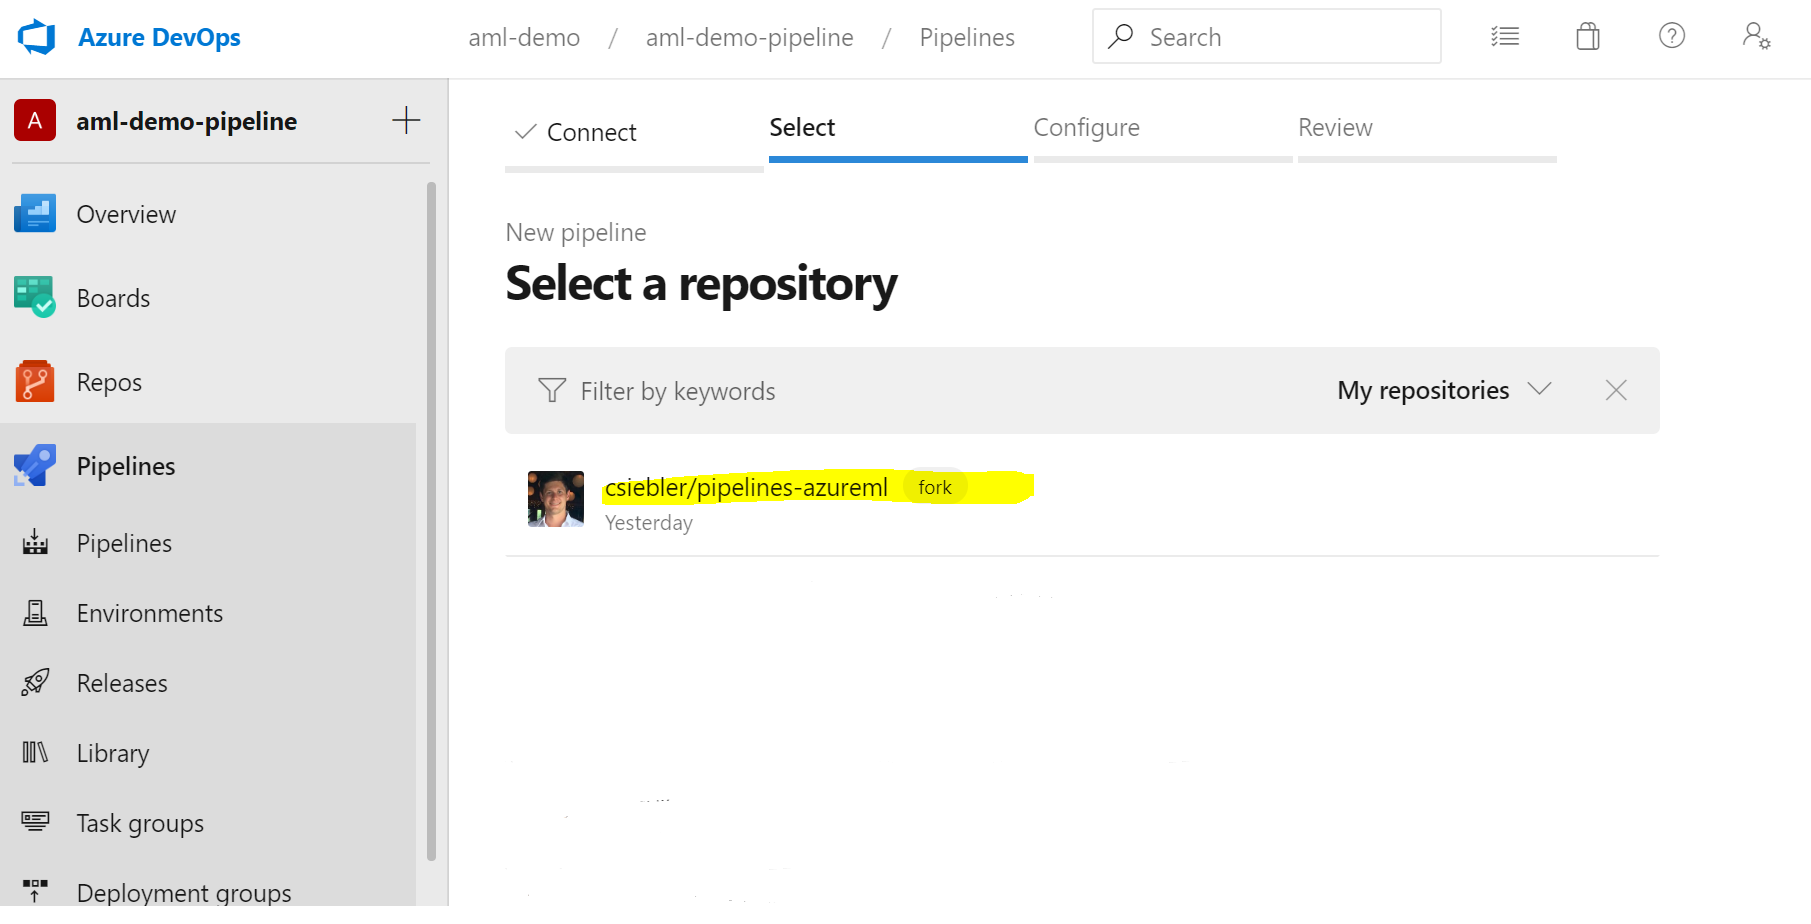Click the Task groups icon
This screenshot has height=924, width=1811.
point(35,821)
